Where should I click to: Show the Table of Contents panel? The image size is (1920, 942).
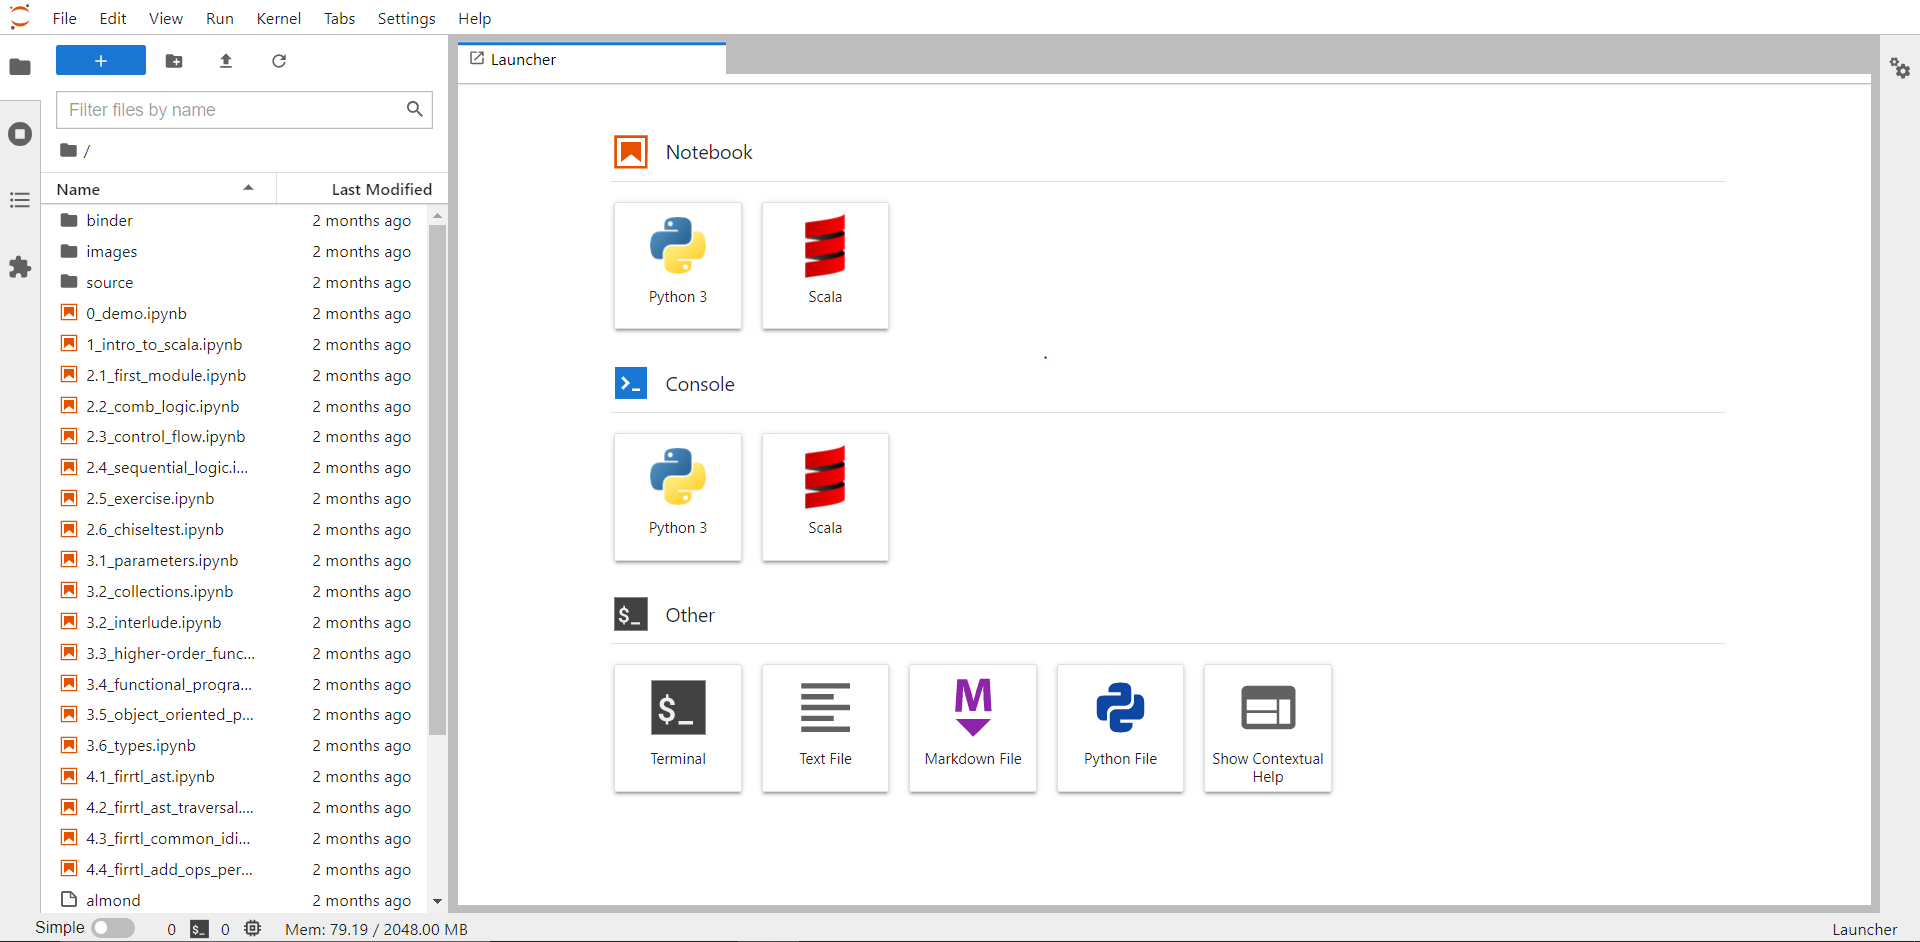pos(20,200)
